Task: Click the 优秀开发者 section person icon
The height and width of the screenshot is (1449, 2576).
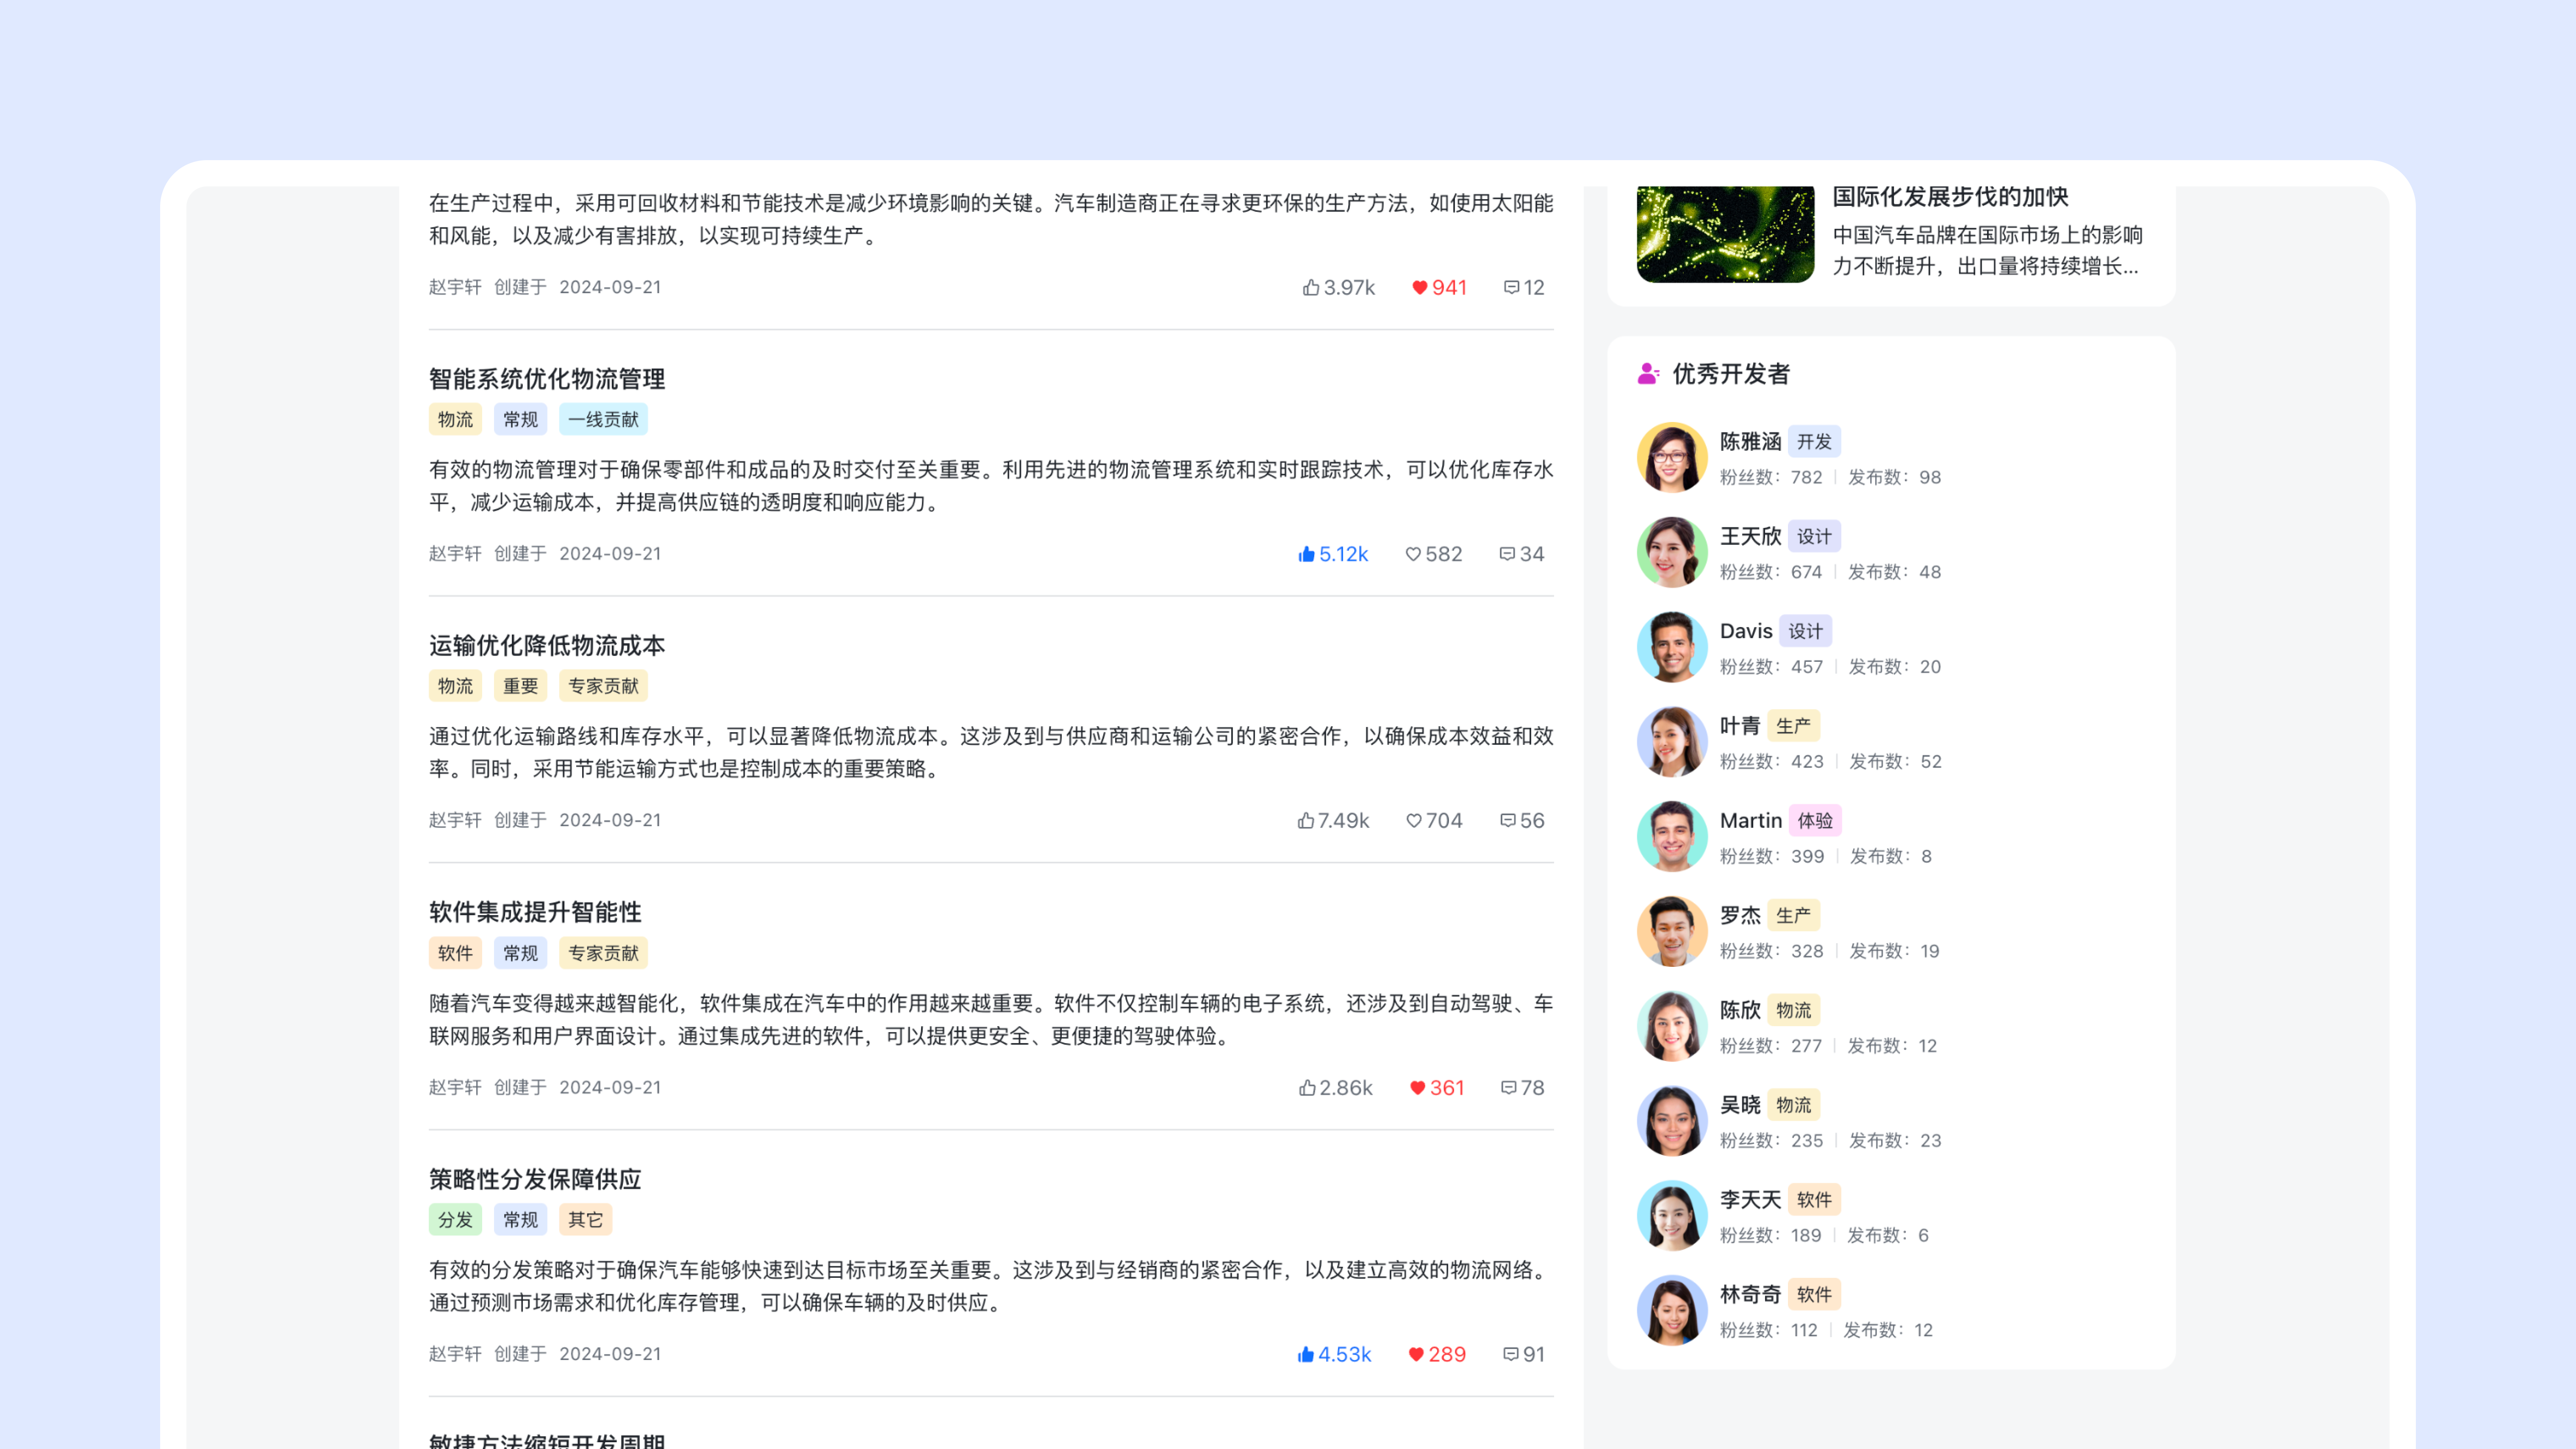Action: click(1648, 374)
